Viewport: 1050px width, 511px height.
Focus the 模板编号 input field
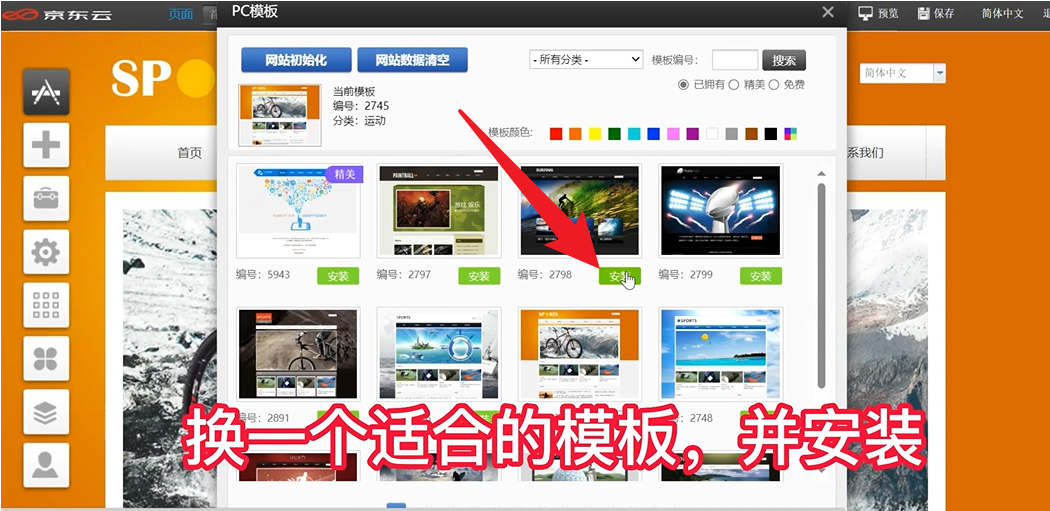[735, 60]
